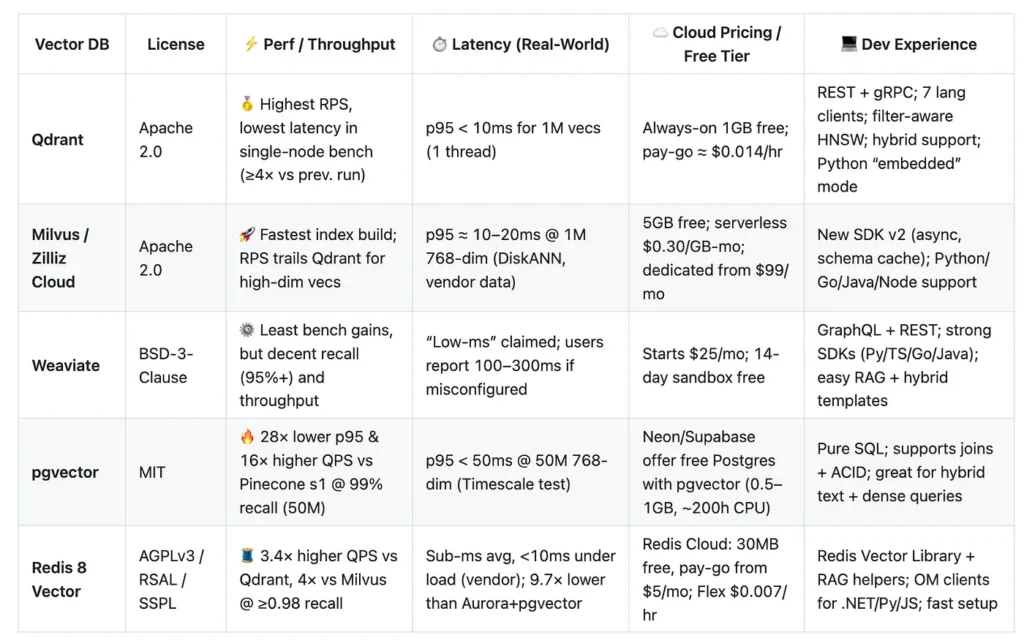This screenshot has height=641, width=1024.
Task: Select the Vector DB column header
Action: 72,44
